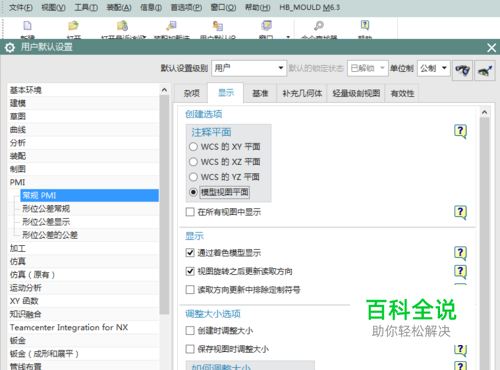Uncheck 视图旋转之后更新读取方向 checkbox
500x370 pixels.
click(190, 271)
